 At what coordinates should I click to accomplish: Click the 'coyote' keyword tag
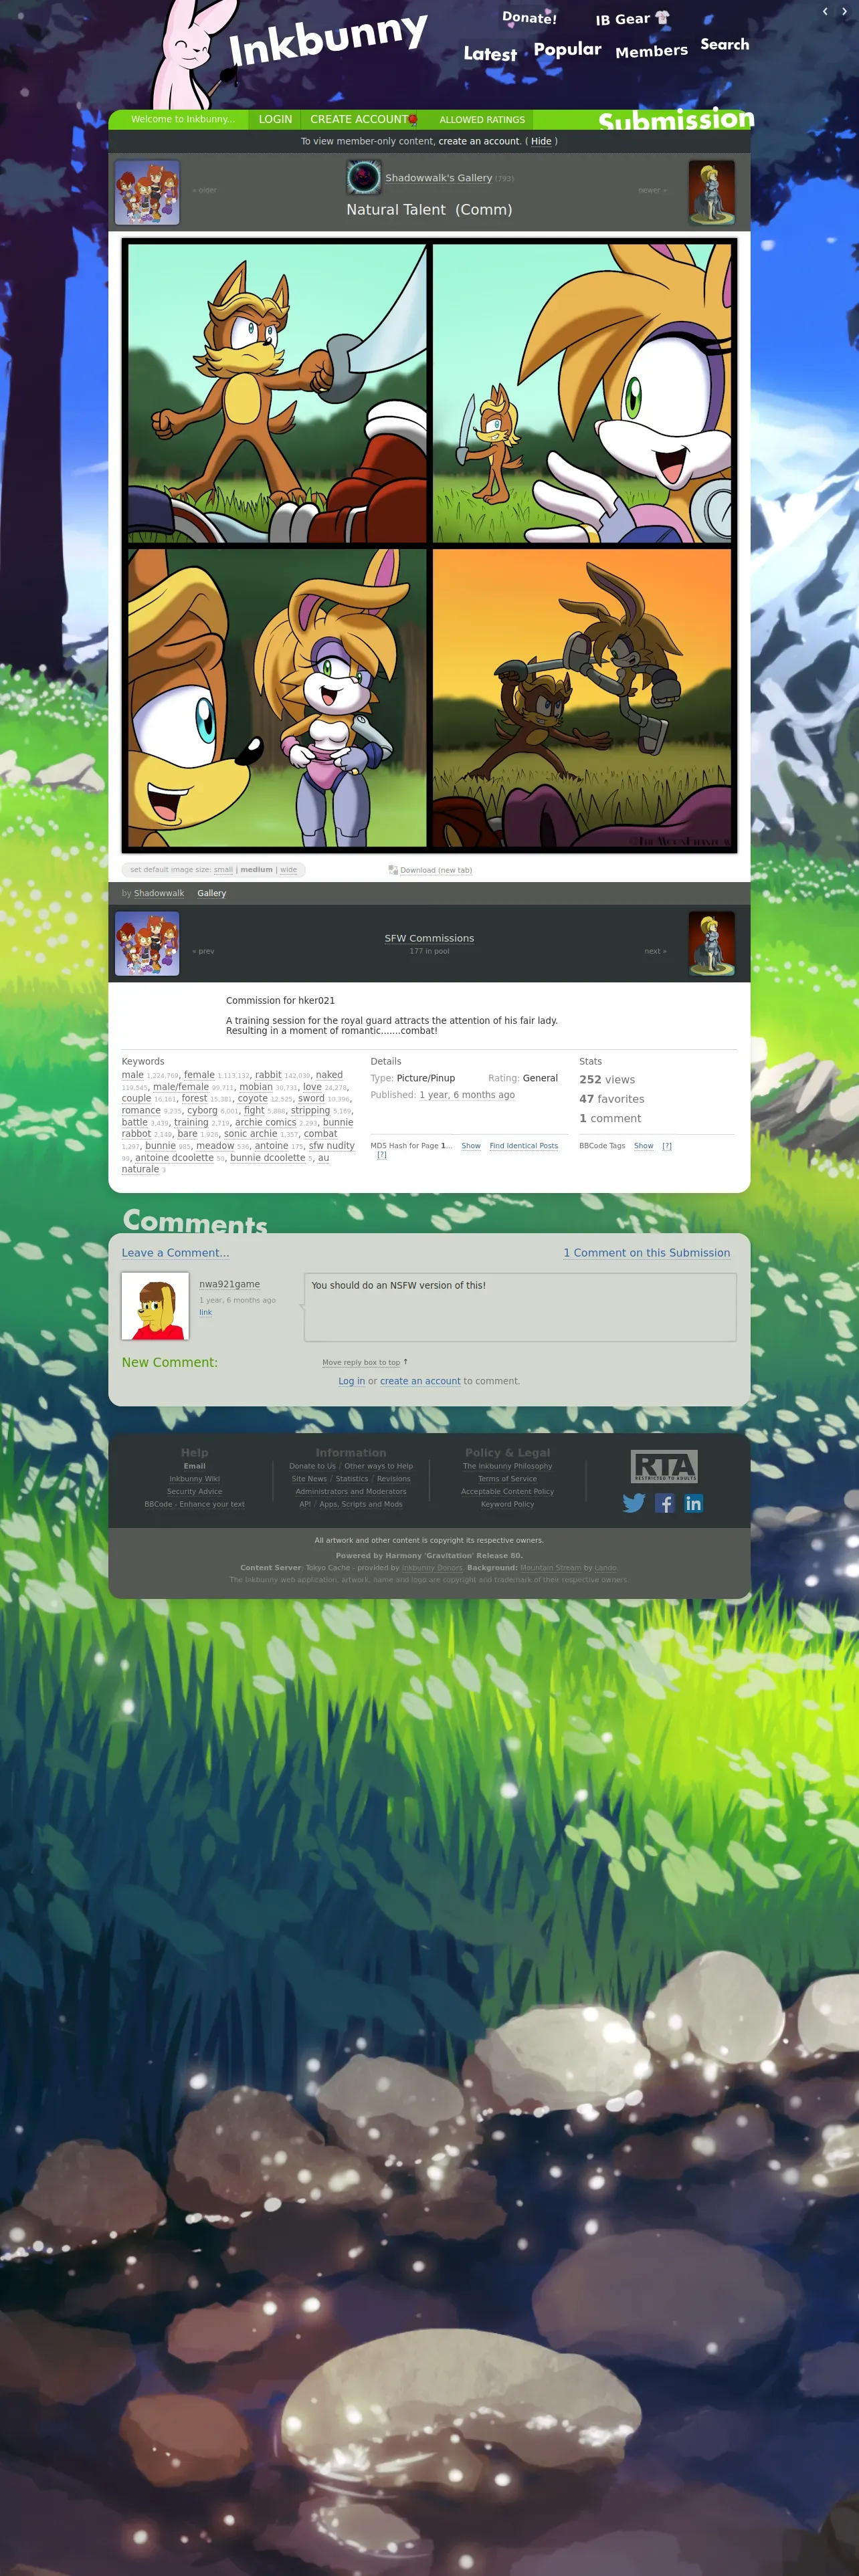(252, 1098)
